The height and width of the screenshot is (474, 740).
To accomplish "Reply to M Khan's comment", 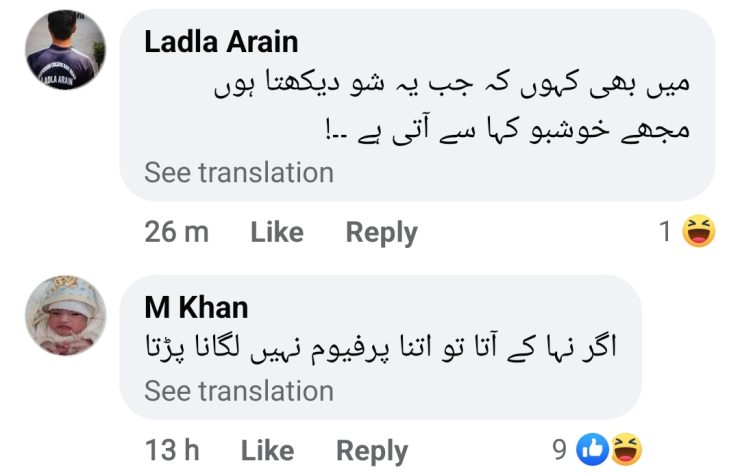I will 371,450.
